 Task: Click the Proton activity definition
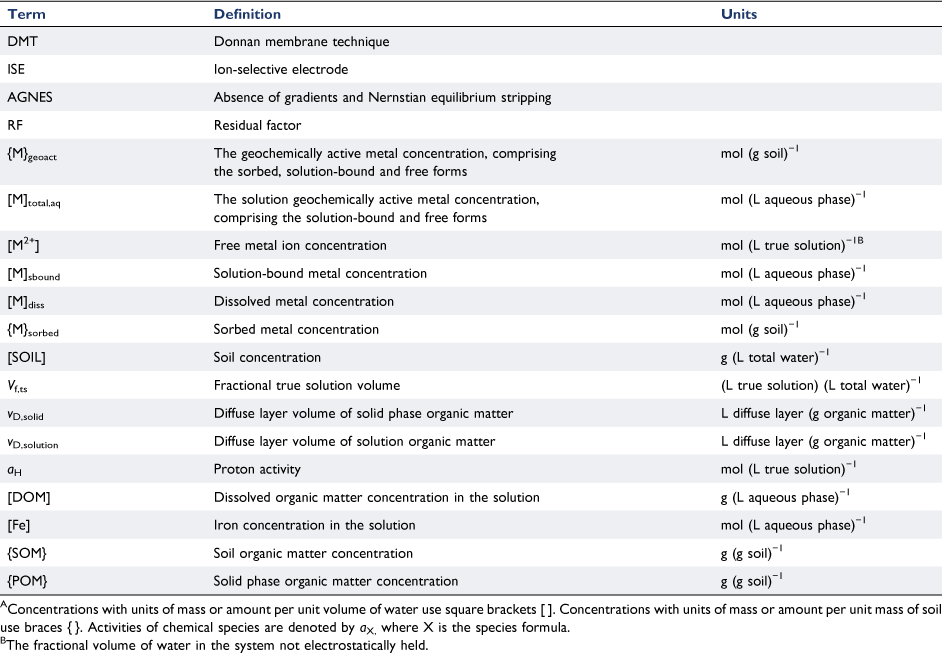pos(257,469)
